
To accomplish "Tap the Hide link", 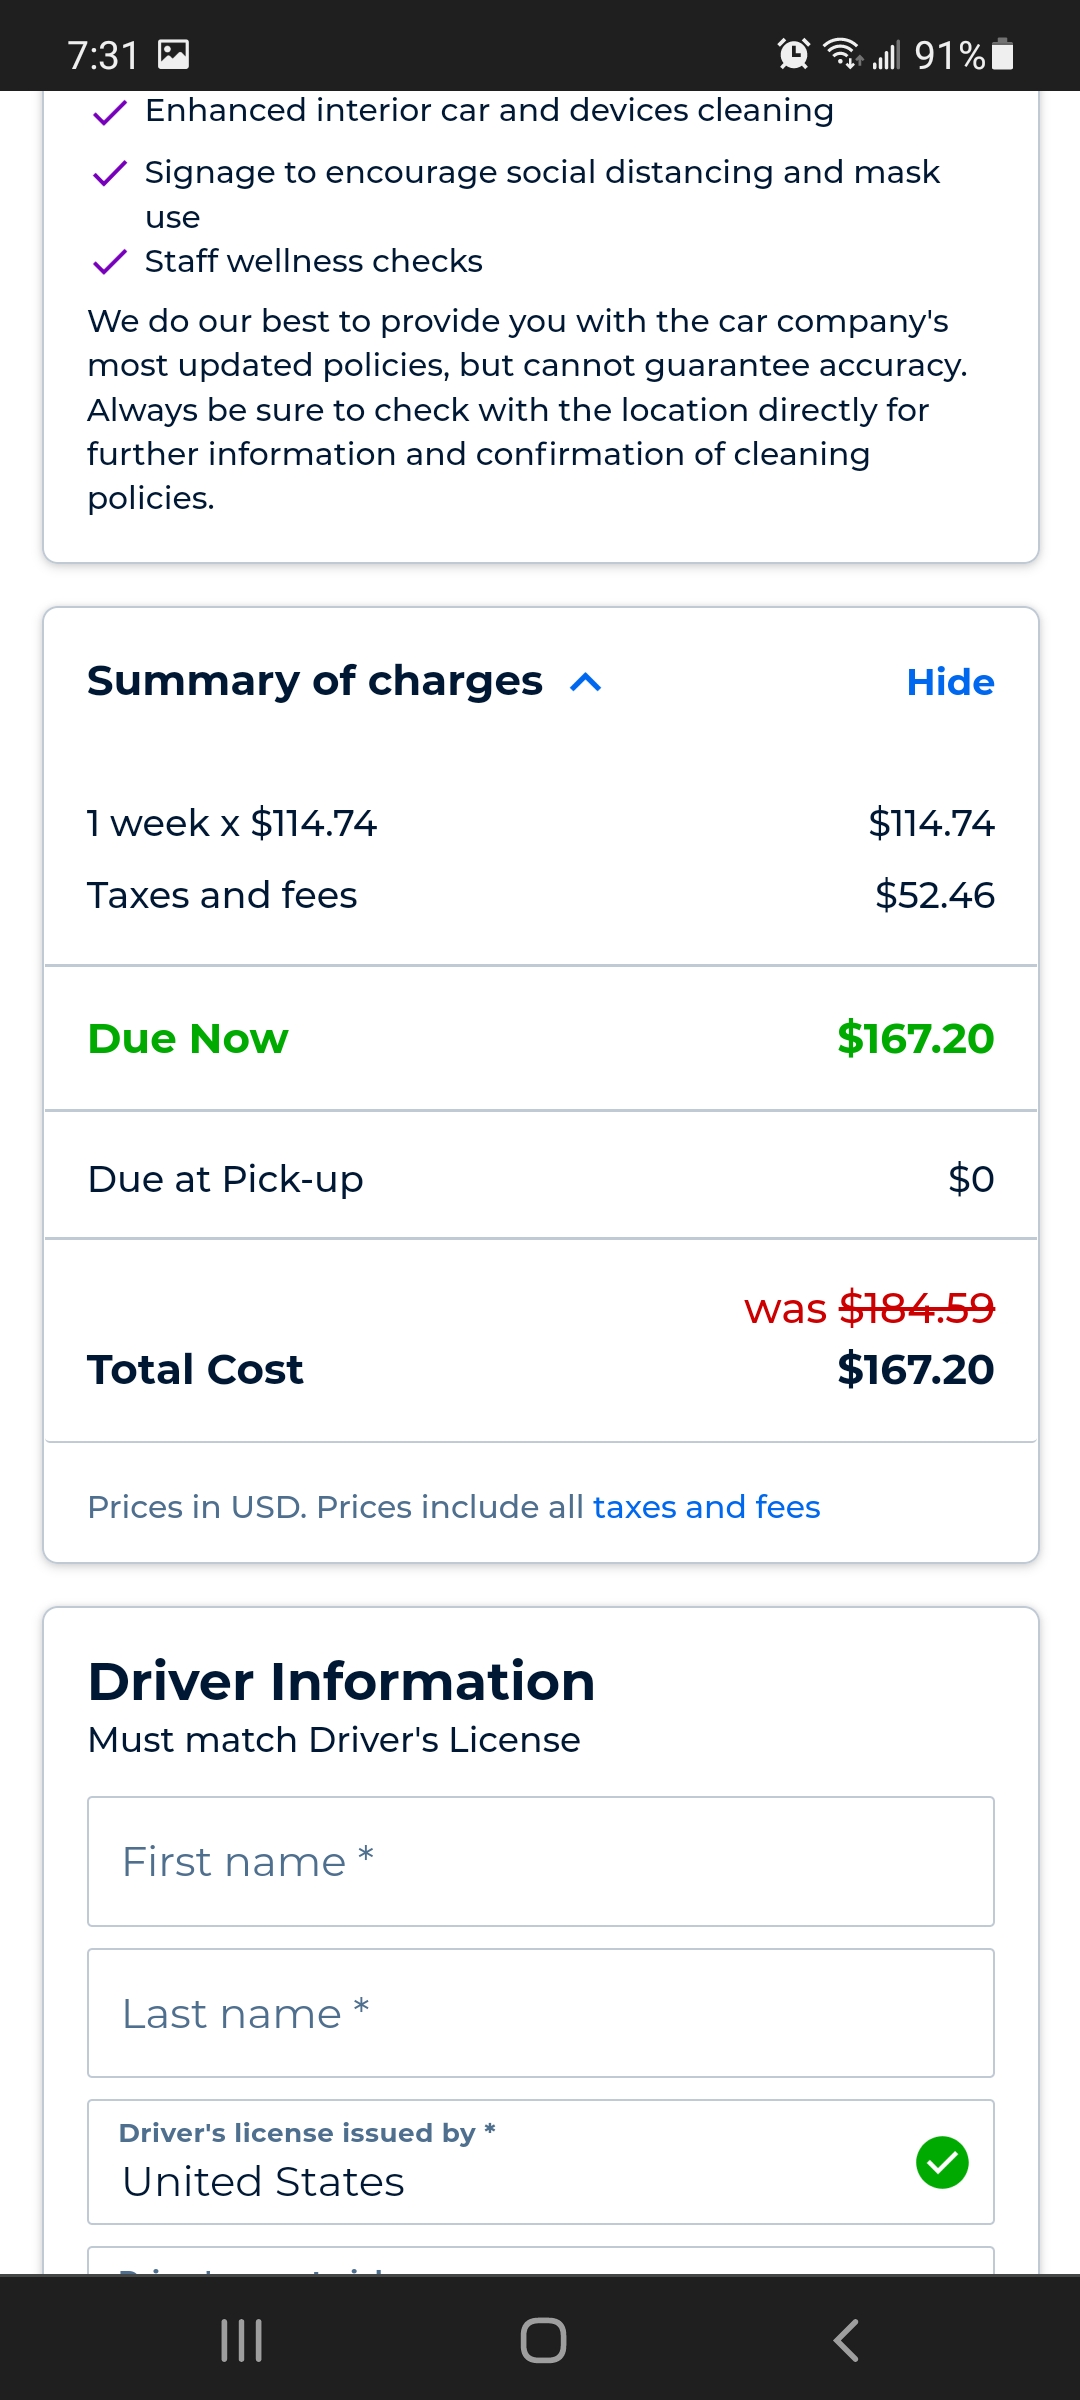I will click(950, 682).
